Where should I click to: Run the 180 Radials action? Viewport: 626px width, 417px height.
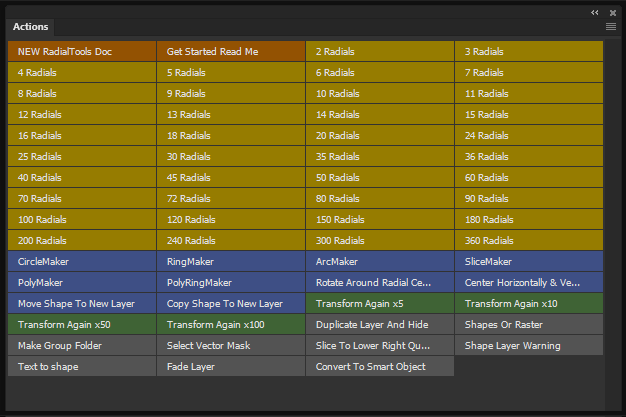(x=529, y=219)
